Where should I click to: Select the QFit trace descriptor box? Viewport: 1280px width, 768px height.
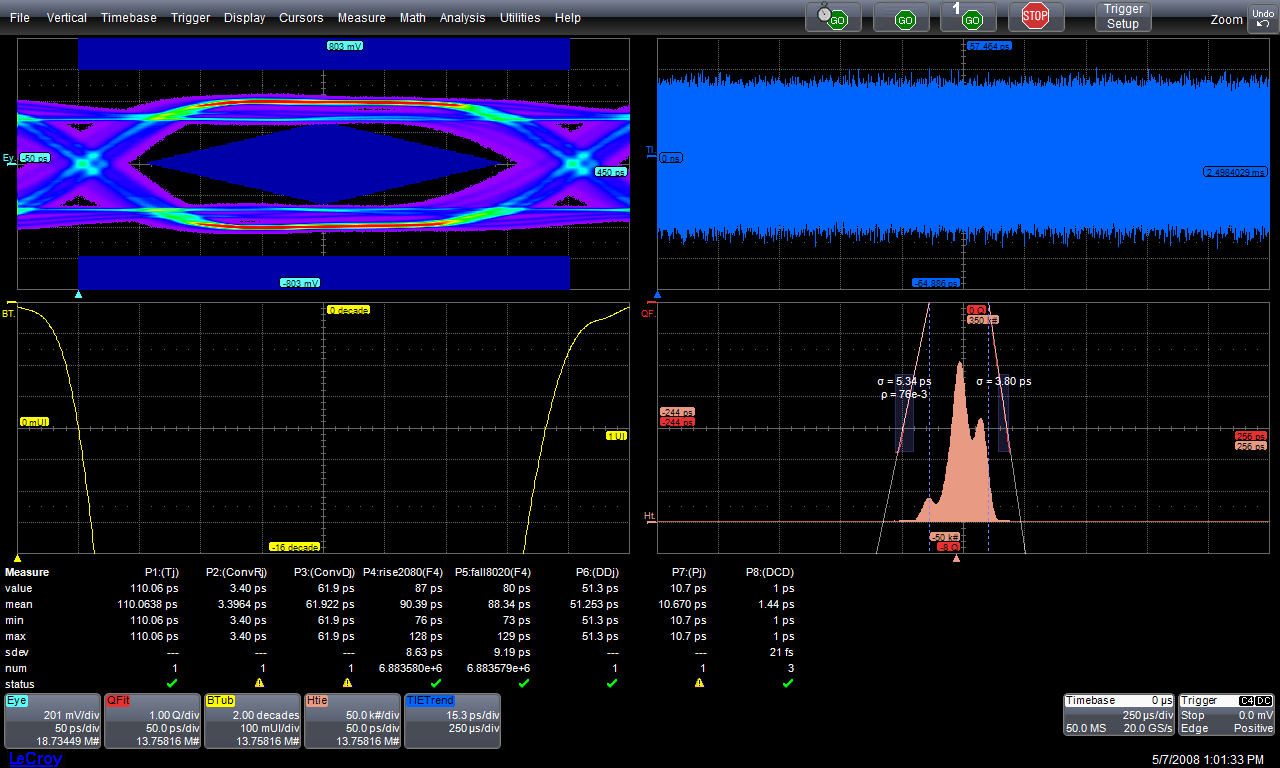[152, 721]
